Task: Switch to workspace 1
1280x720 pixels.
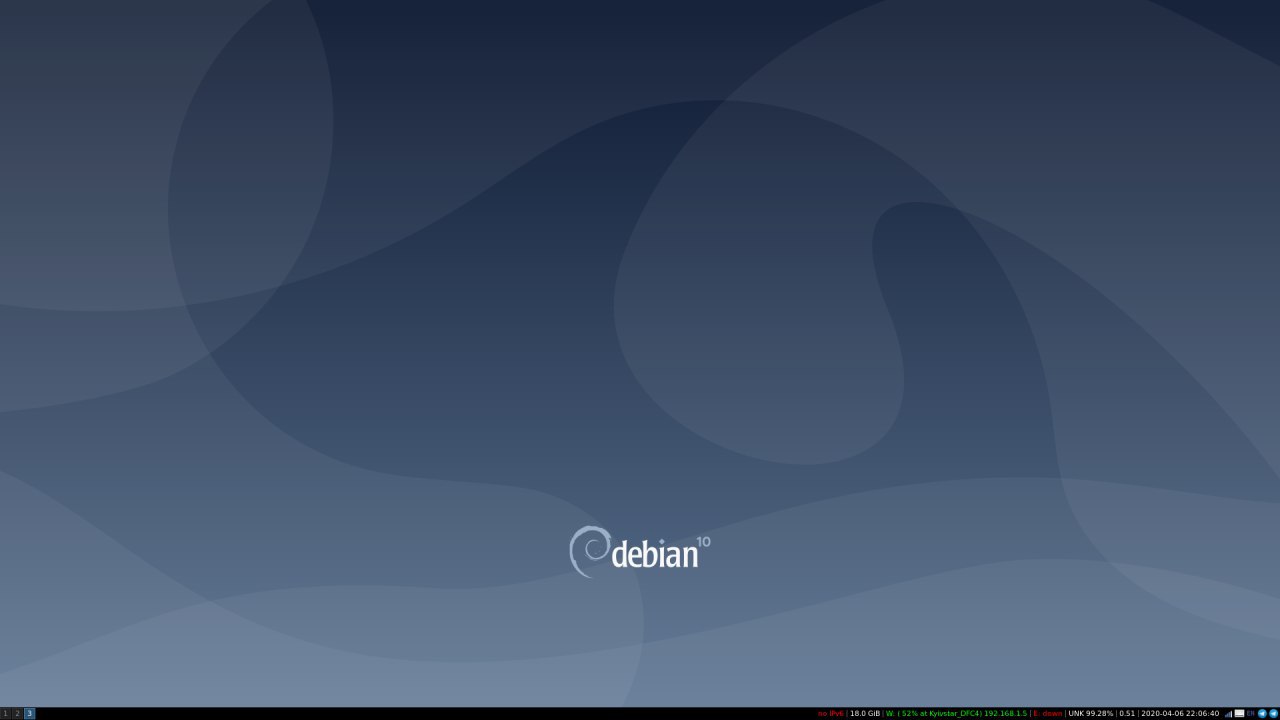Action: pyautogui.click(x=5, y=714)
